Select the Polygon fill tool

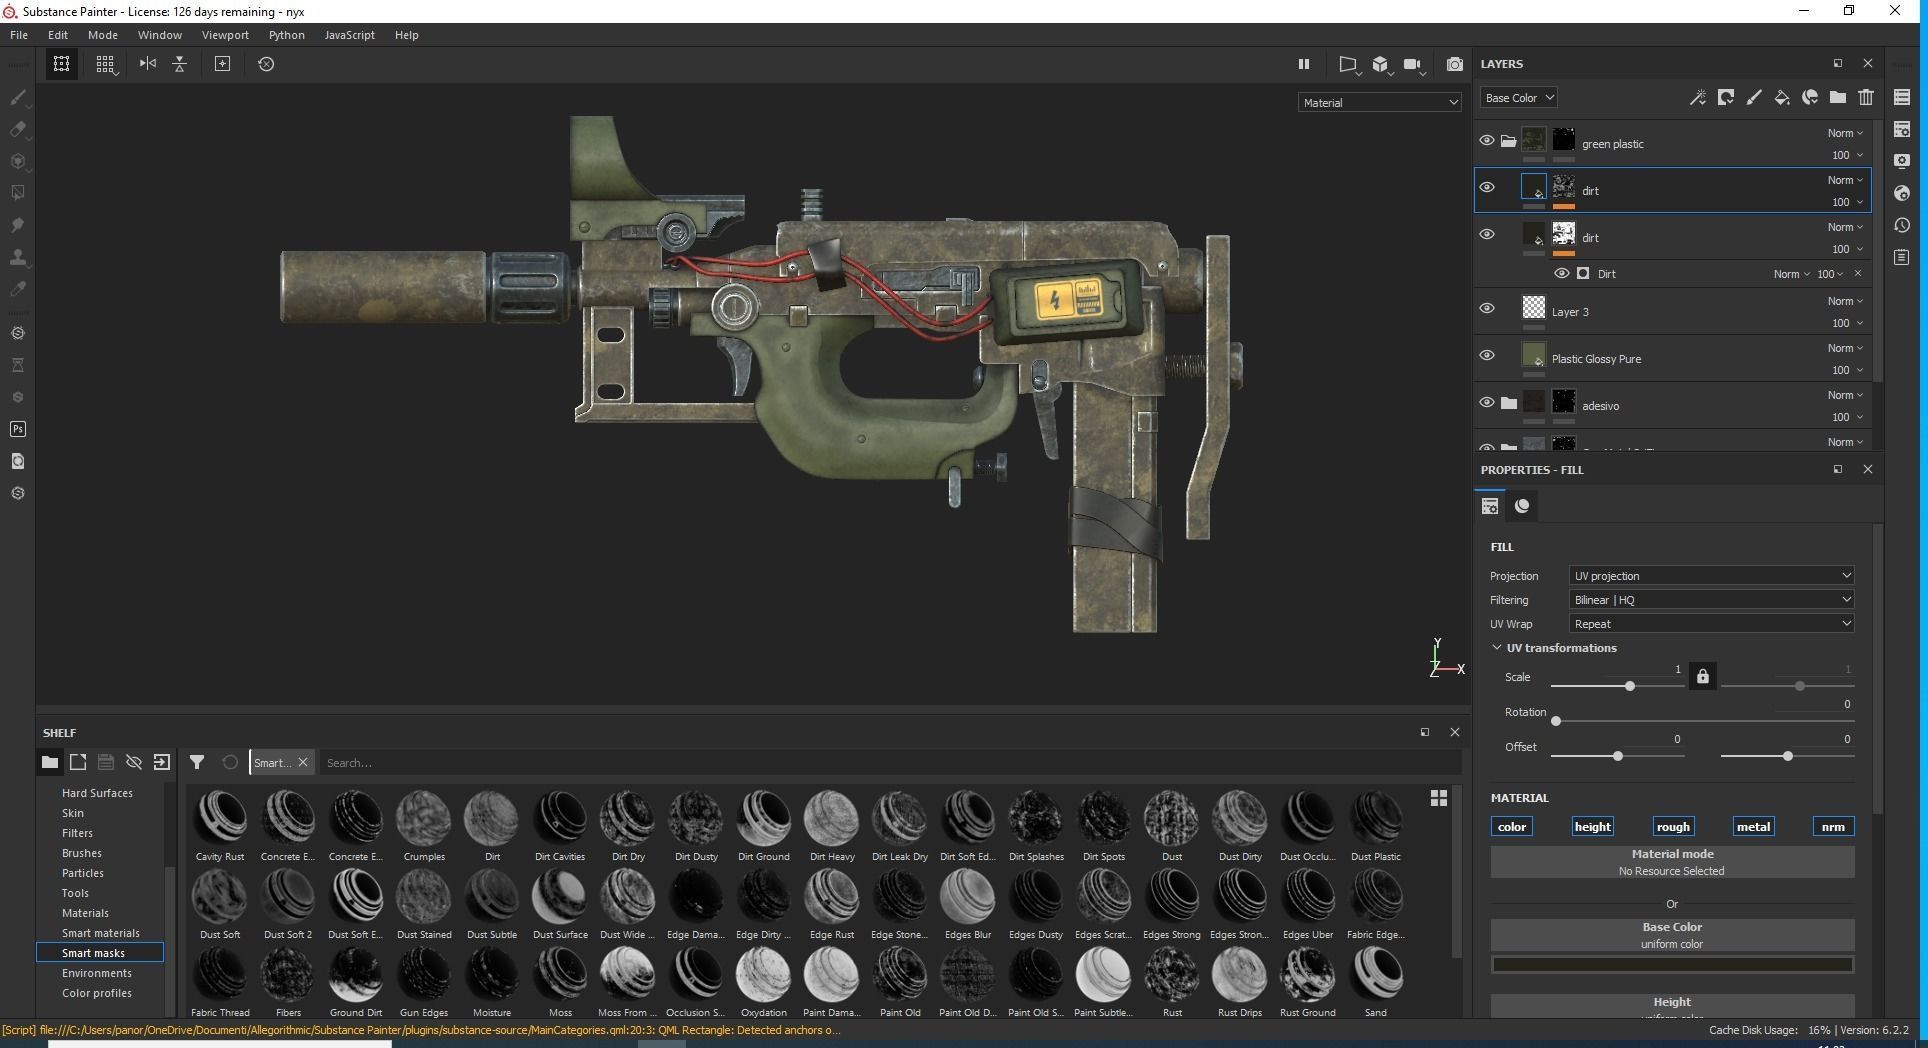pos(18,193)
